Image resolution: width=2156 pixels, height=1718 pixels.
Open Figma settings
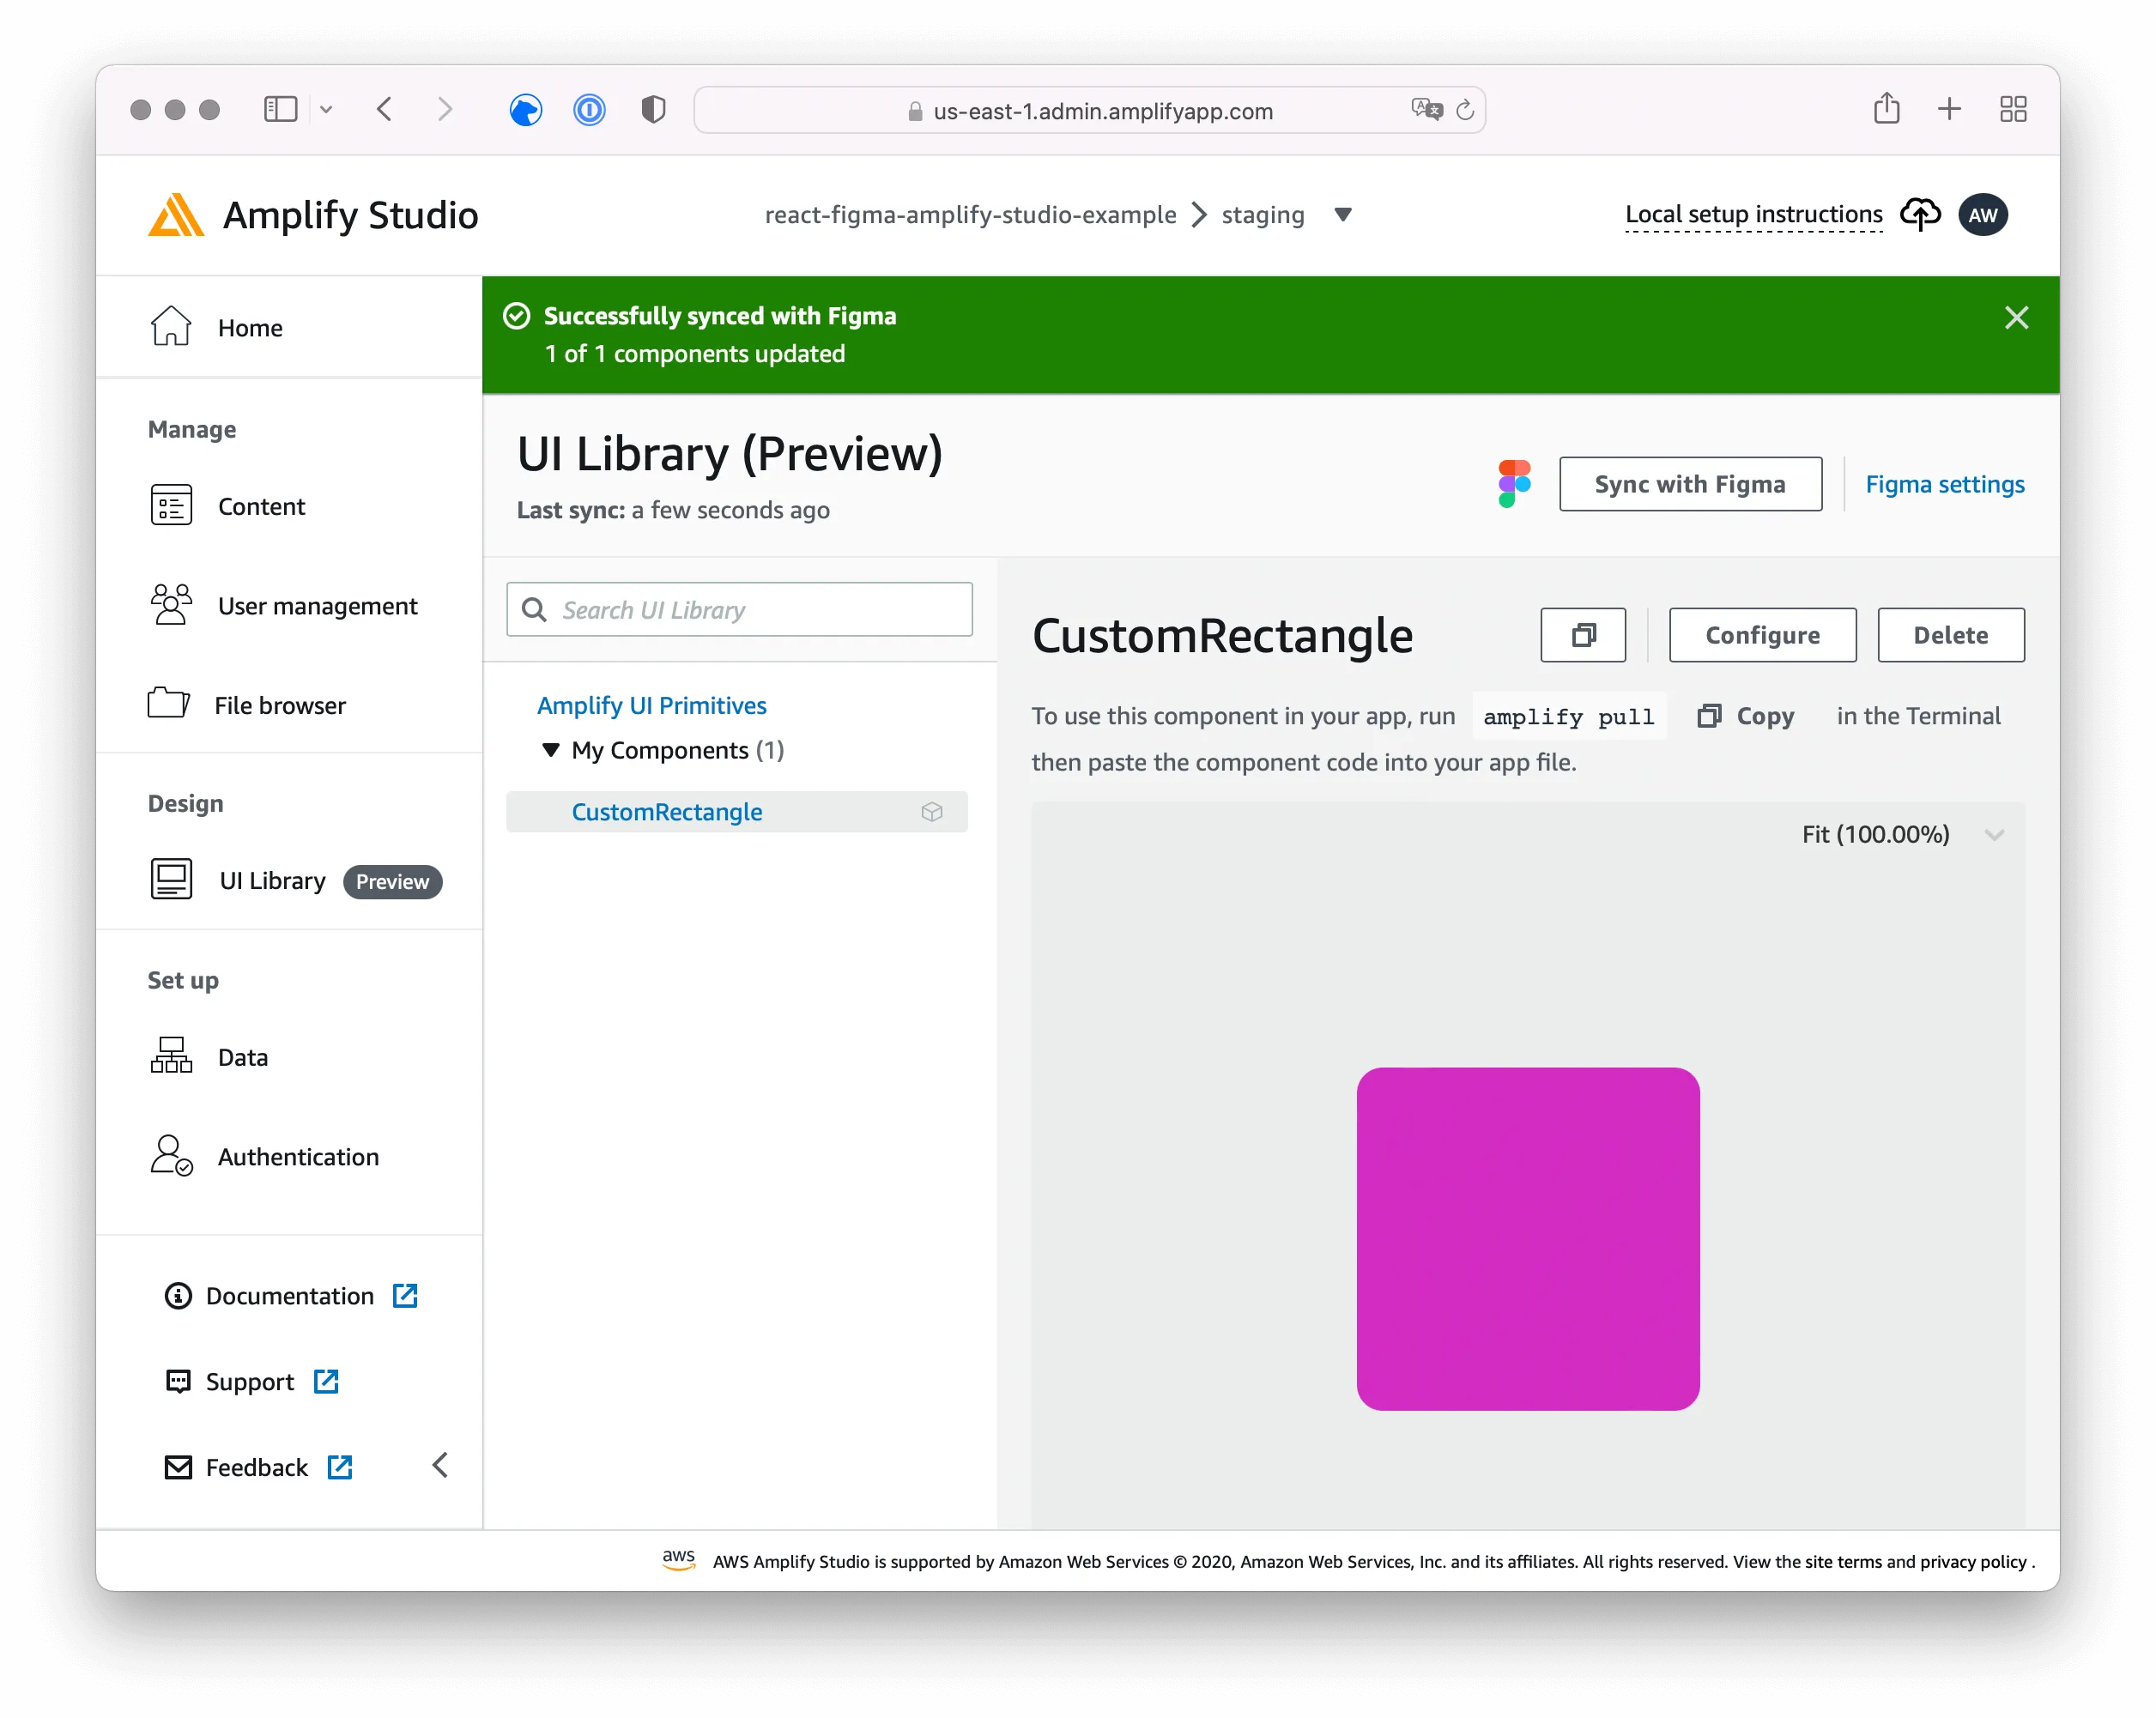1944,483
